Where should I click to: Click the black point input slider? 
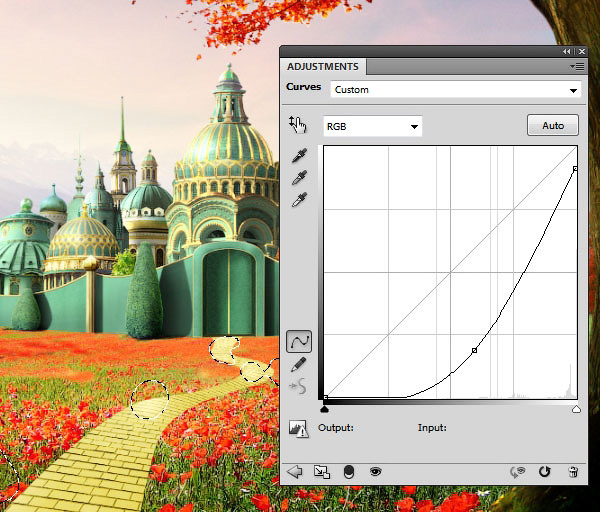(324, 409)
